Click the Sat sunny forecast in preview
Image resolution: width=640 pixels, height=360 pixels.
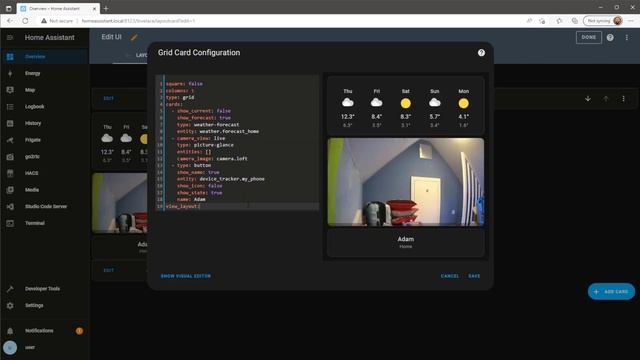[405, 108]
